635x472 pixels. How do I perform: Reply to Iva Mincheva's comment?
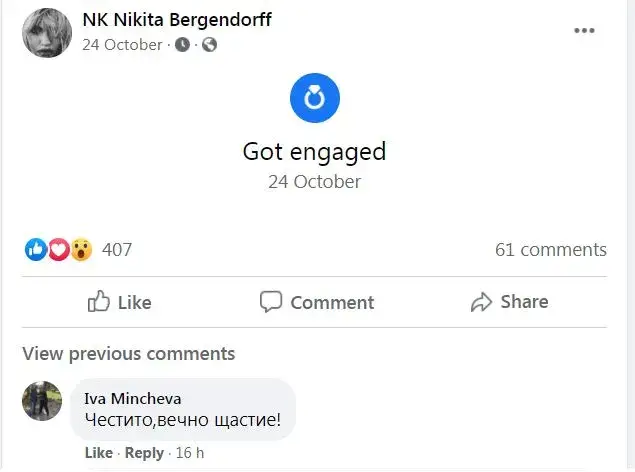[x=144, y=453]
